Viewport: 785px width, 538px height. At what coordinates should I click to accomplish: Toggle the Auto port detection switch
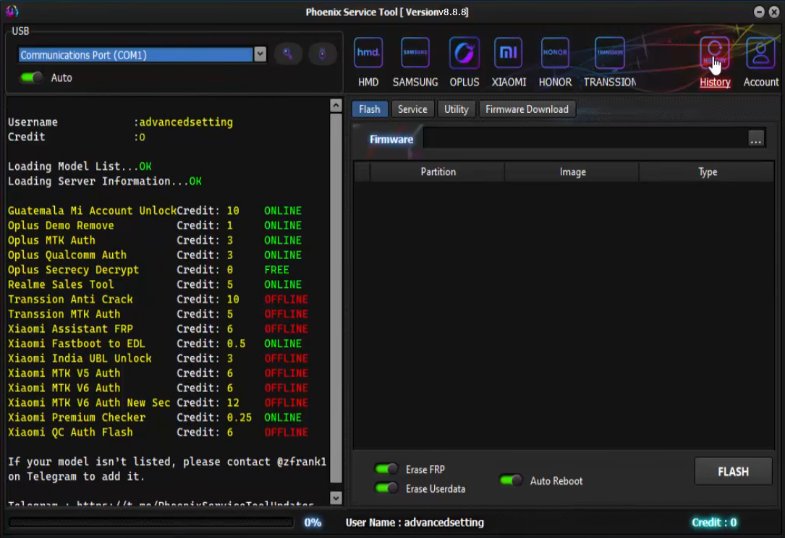click(x=32, y=77)
